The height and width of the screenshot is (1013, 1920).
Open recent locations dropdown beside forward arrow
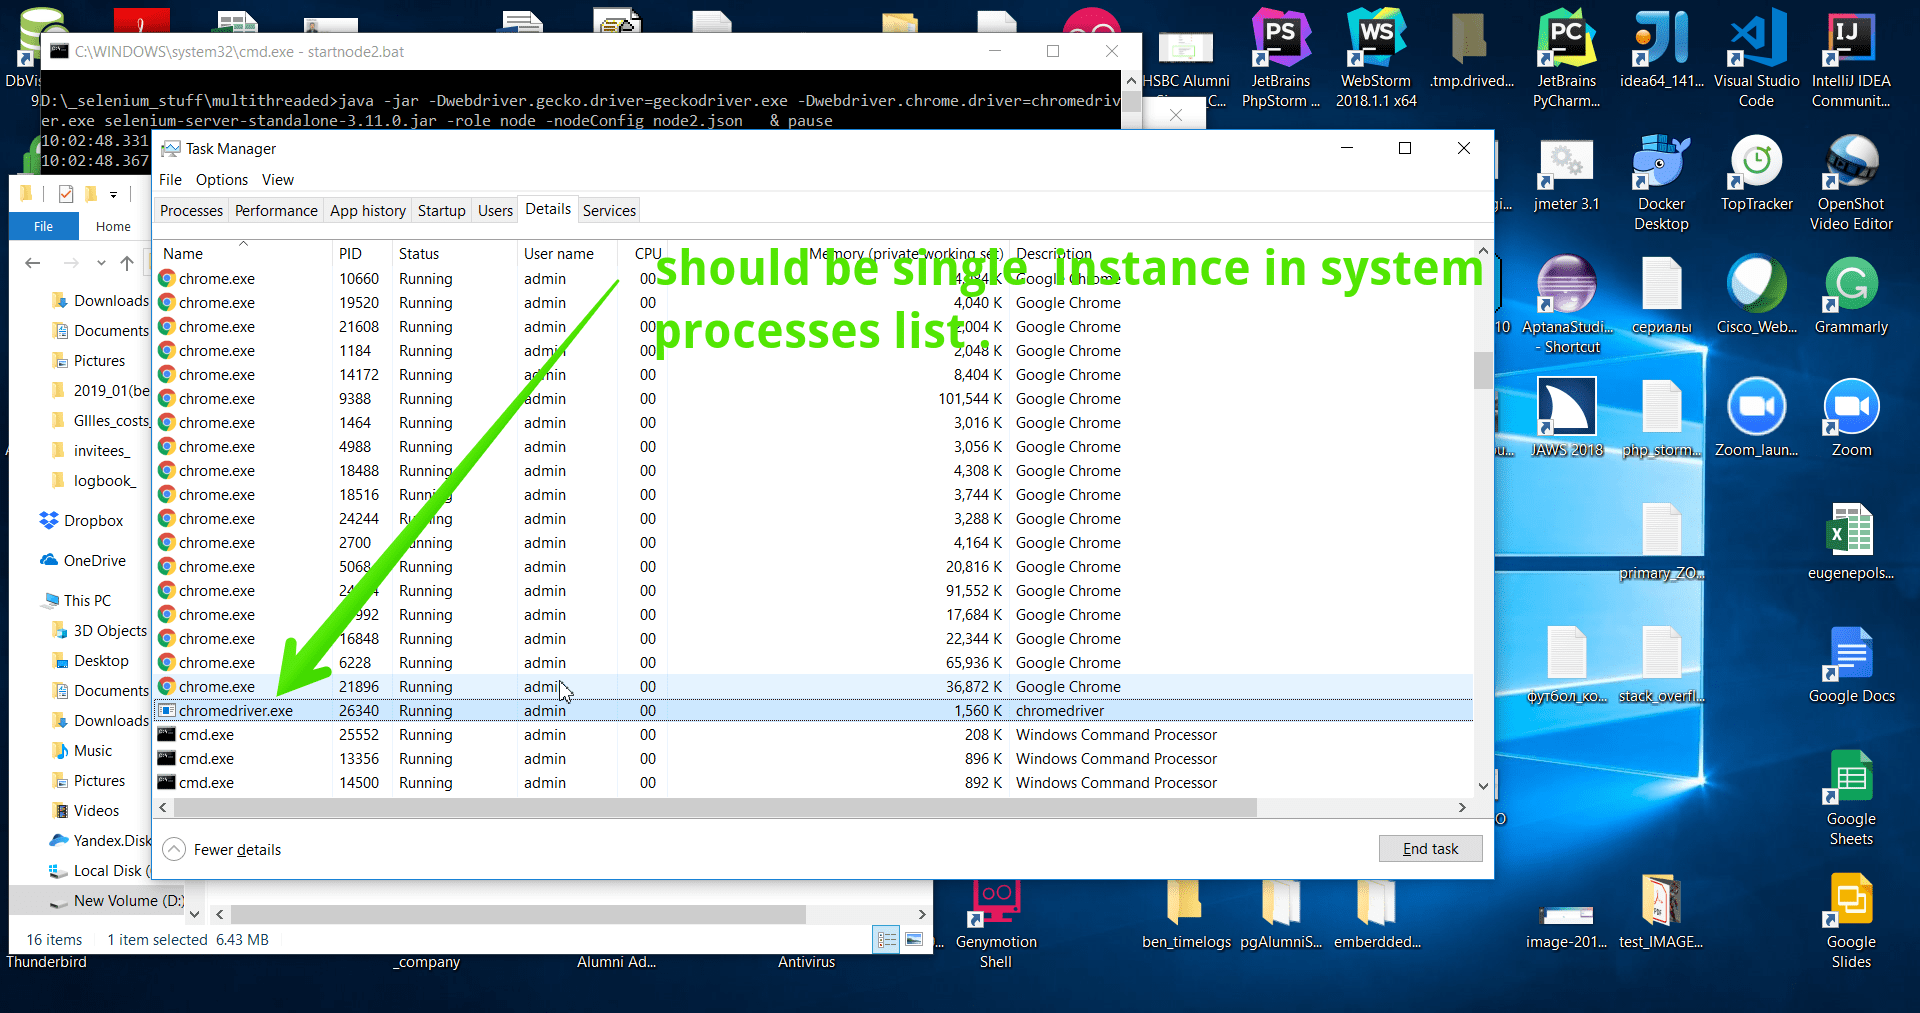point(101,263)
